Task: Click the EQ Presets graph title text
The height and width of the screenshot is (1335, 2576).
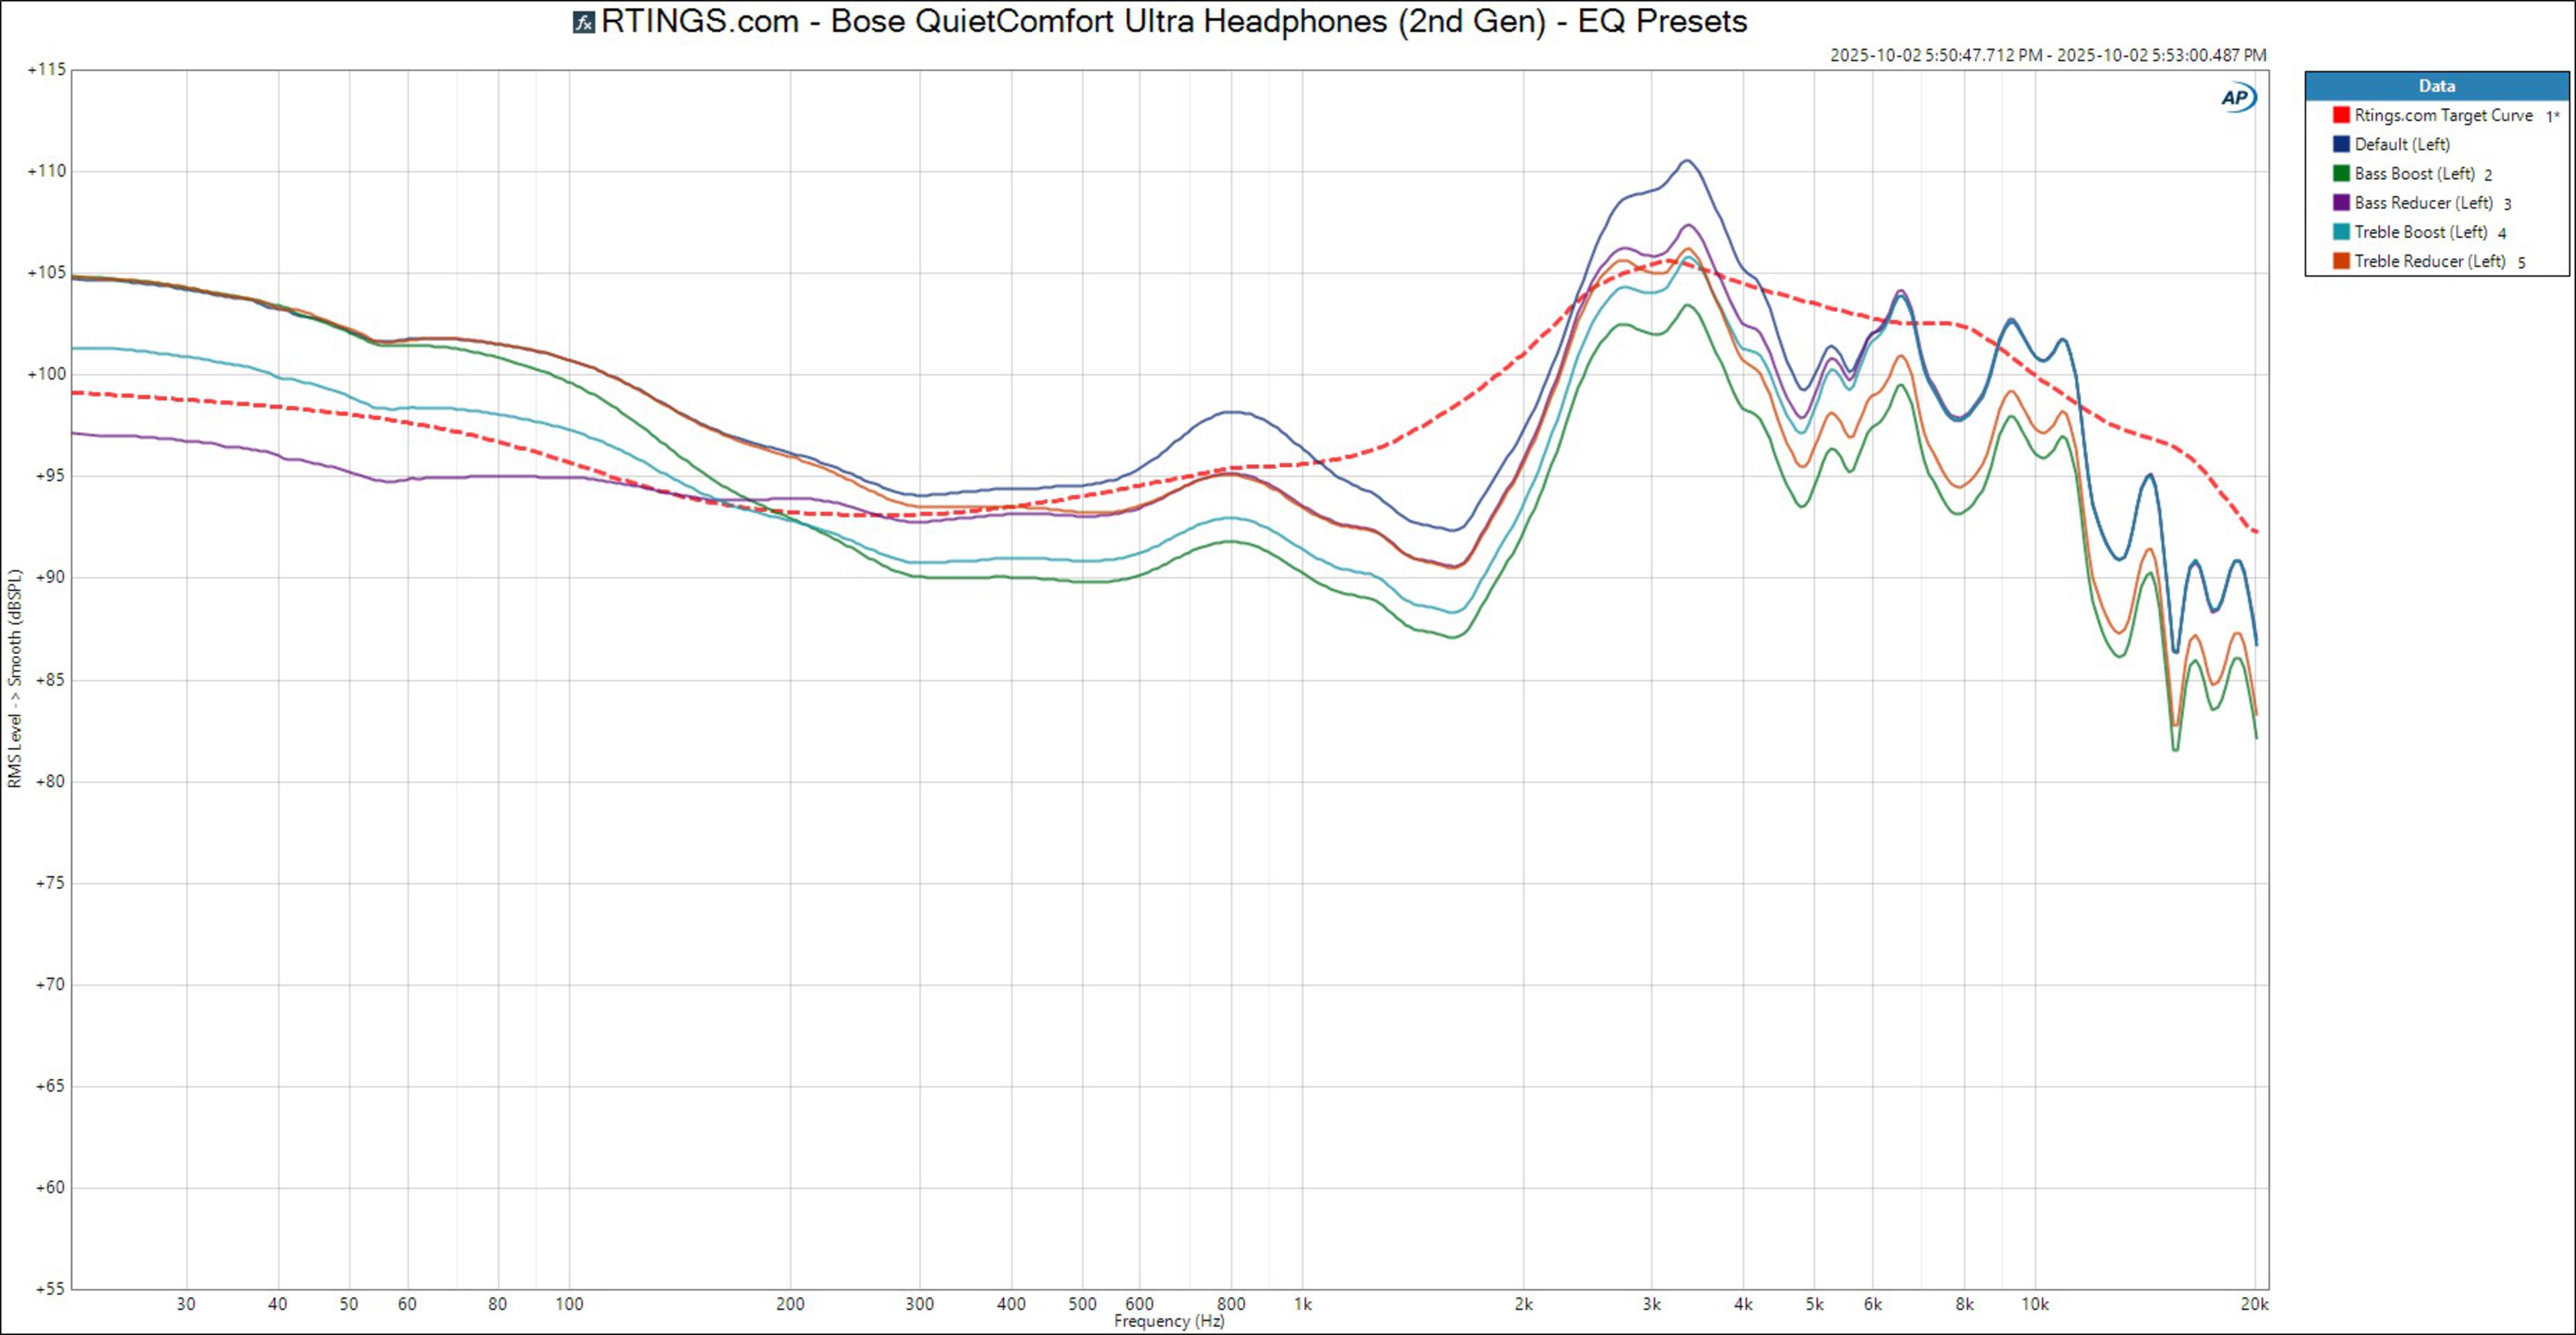Action: click(1173, 22)
